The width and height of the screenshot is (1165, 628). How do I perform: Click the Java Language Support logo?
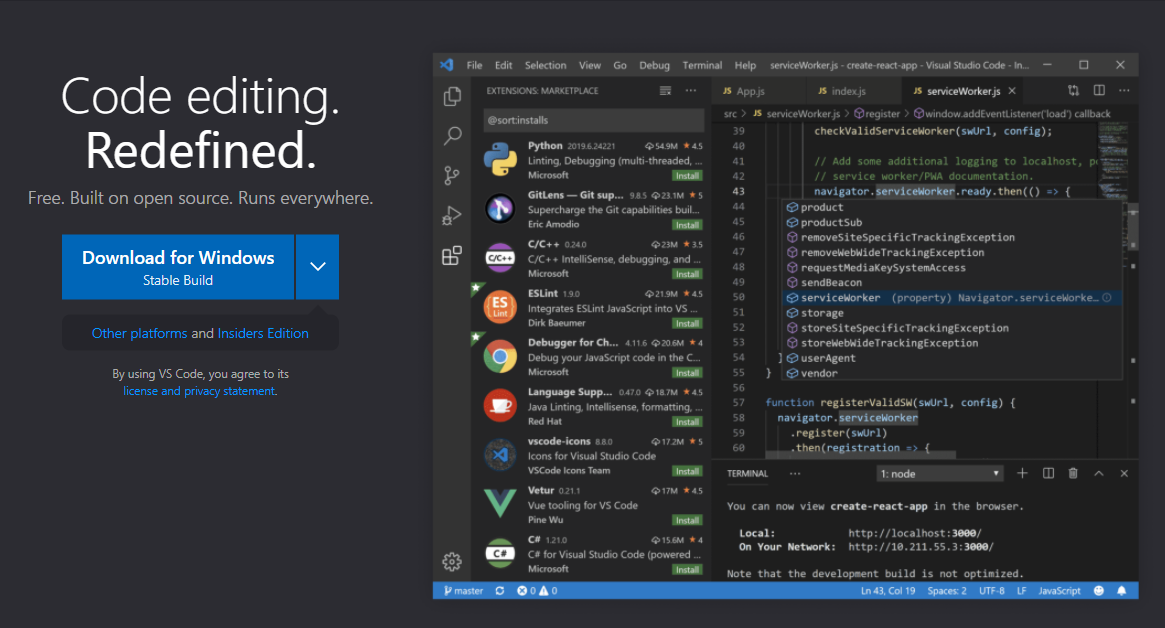tap(500, 406)
